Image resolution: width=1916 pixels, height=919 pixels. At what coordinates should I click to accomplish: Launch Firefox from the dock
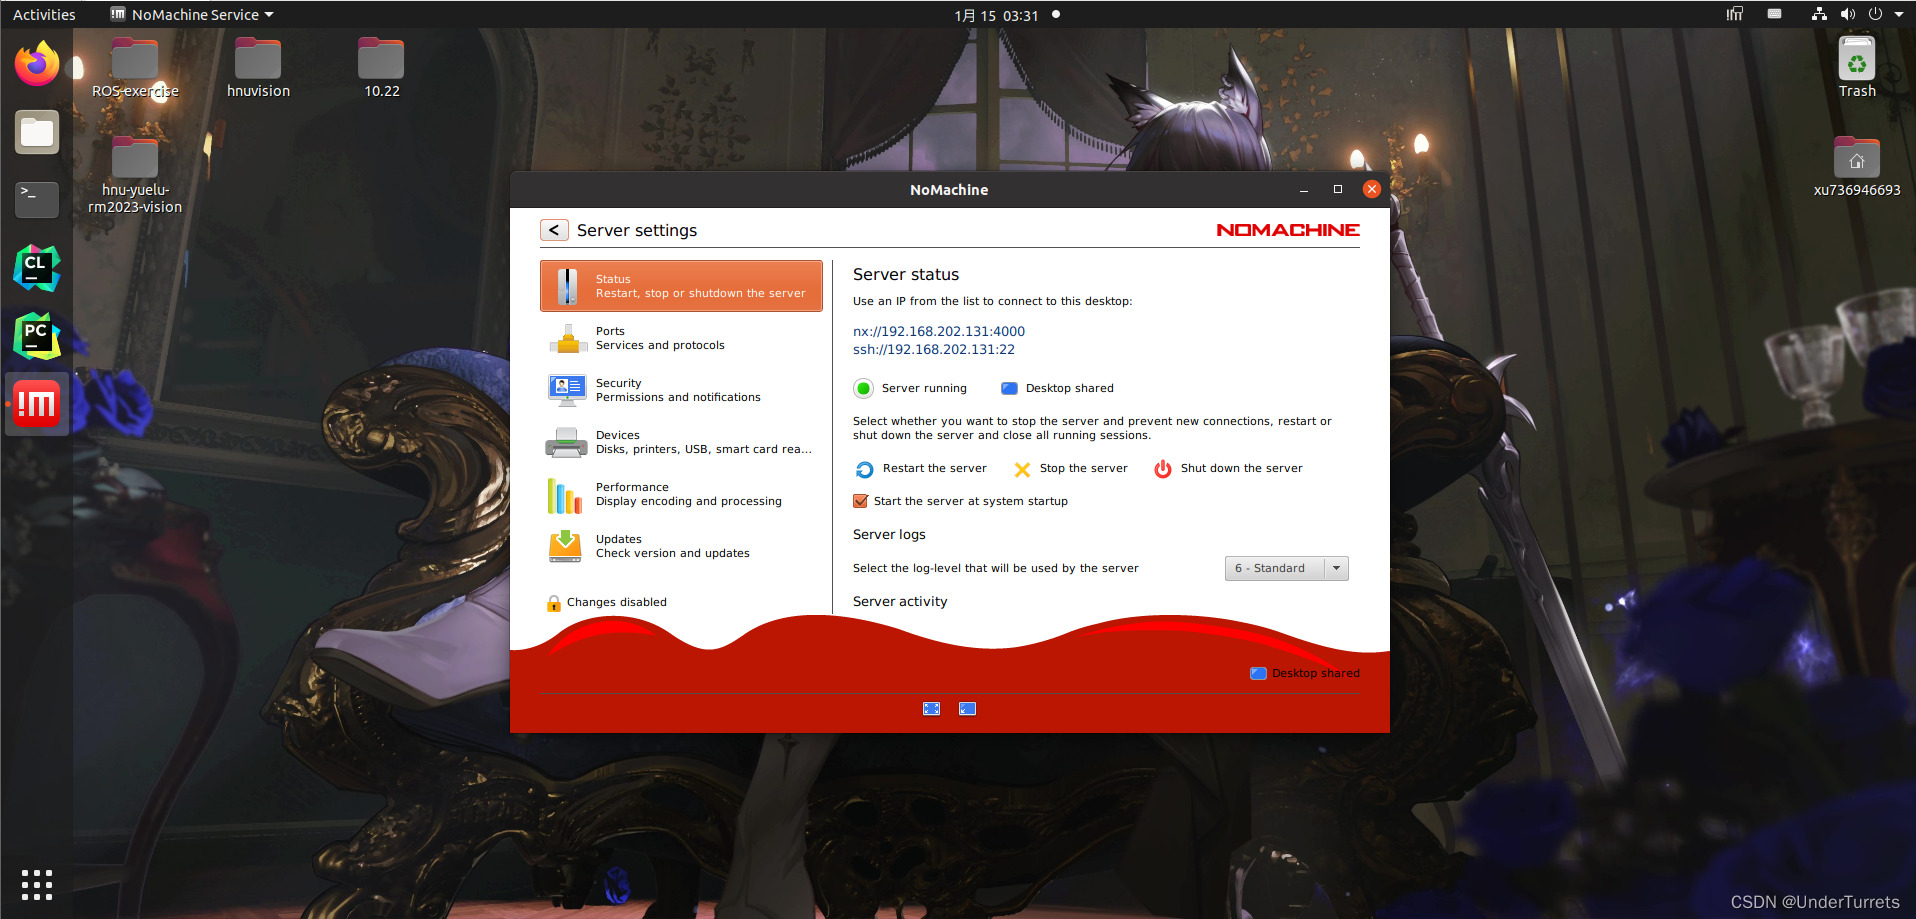click(37, 64)
